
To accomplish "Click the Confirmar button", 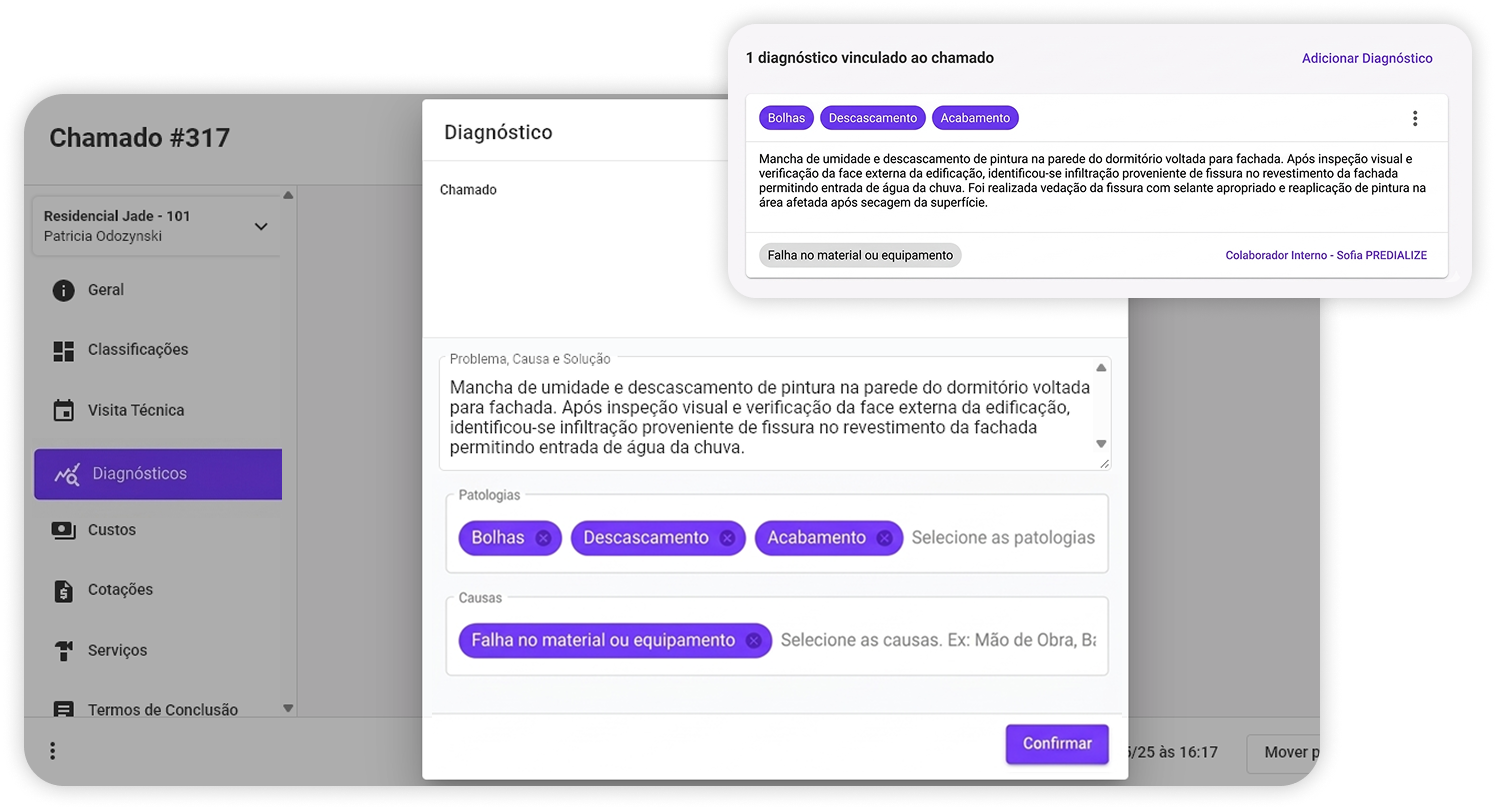I will [x=1056, y=744].
